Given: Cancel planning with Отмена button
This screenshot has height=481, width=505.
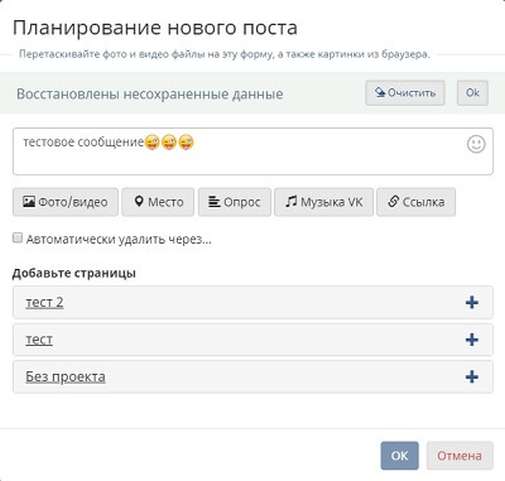Looking at the screenshot, I should (460, 455).
